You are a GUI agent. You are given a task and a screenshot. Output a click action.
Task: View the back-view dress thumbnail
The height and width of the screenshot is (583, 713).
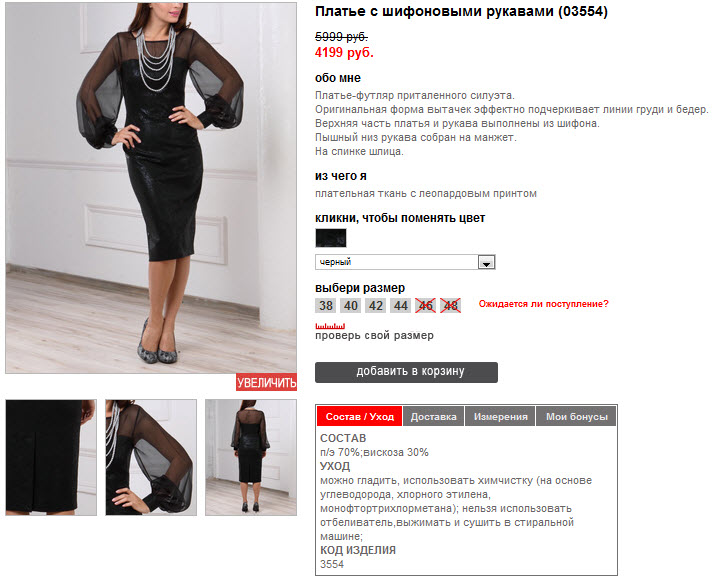pos(251,457)
